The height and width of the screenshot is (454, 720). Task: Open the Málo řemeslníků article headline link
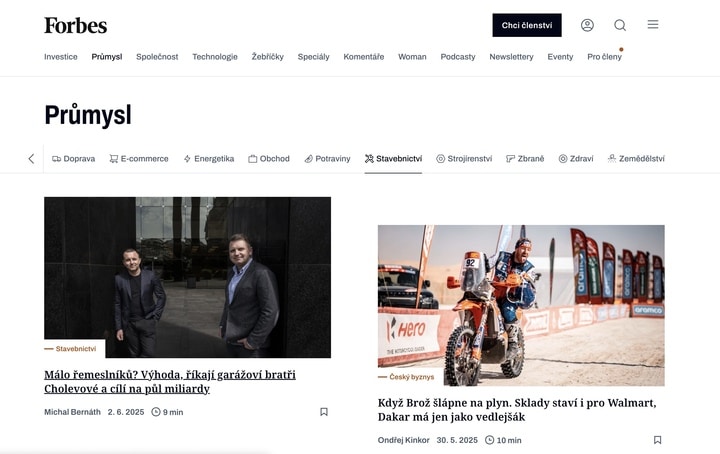170,381
